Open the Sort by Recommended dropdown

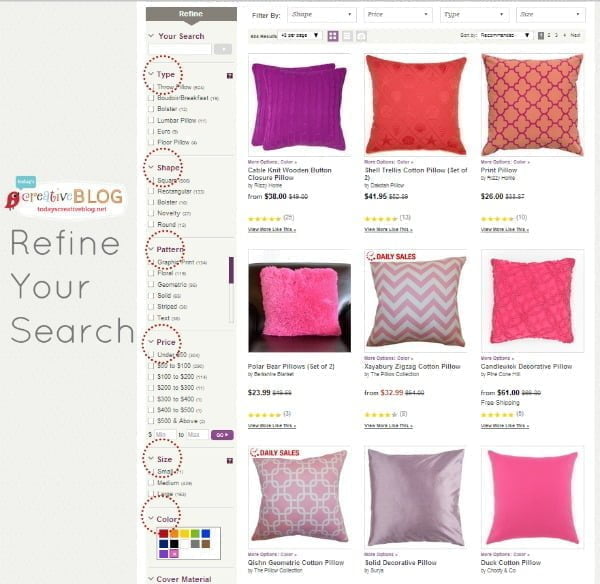(x=505, y=35)
